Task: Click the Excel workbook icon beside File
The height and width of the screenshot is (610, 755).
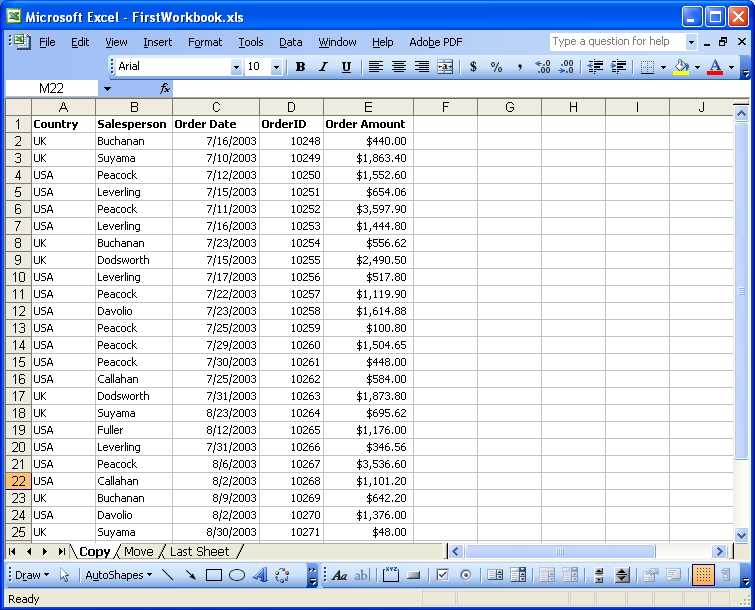Action: point(22,42)
